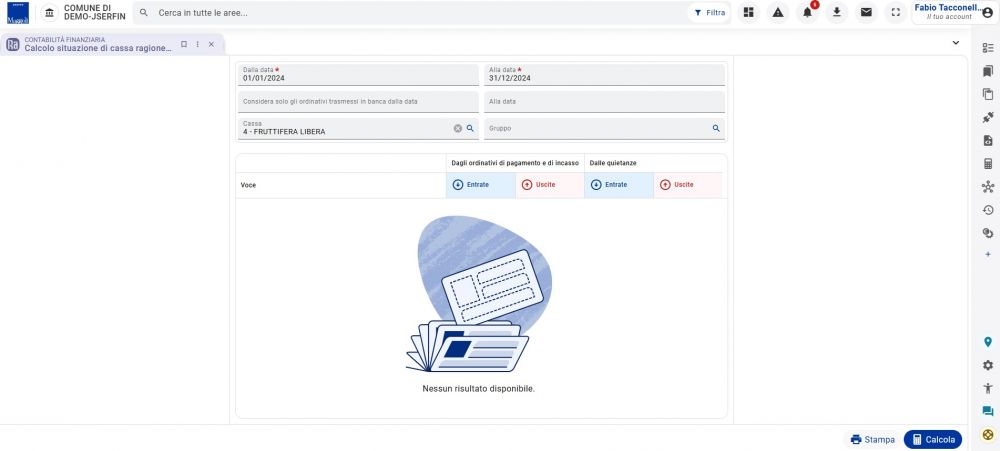
Task: Open the location pin icon in sidebar
Action: tap(988, 342)
